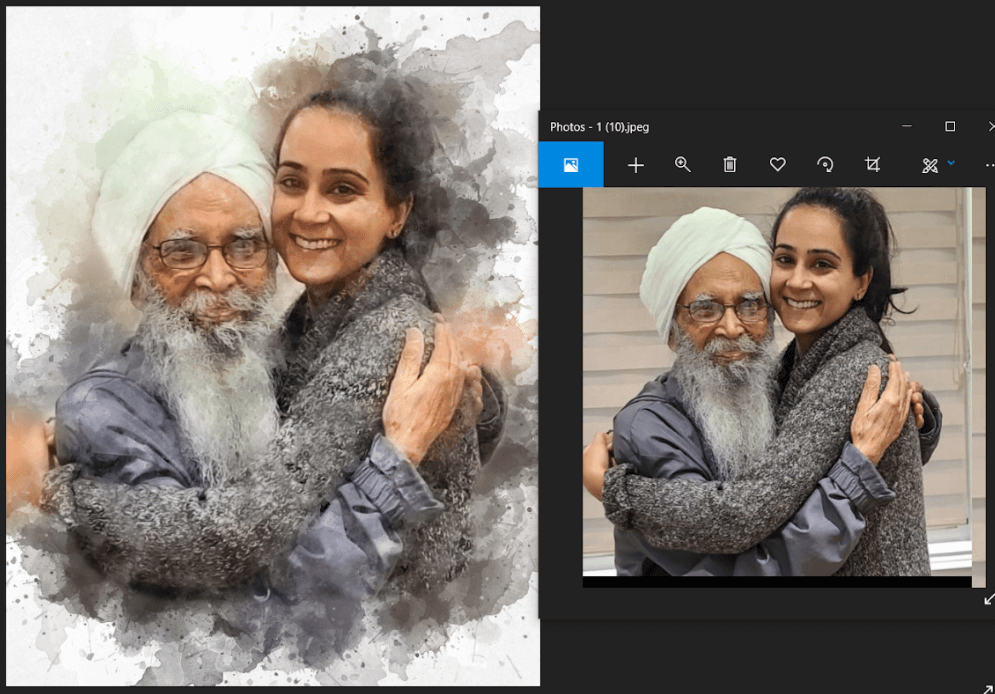This screenshot has width=995, height=694.
Task: Minimize the Photos window
Action: [907, 127]
